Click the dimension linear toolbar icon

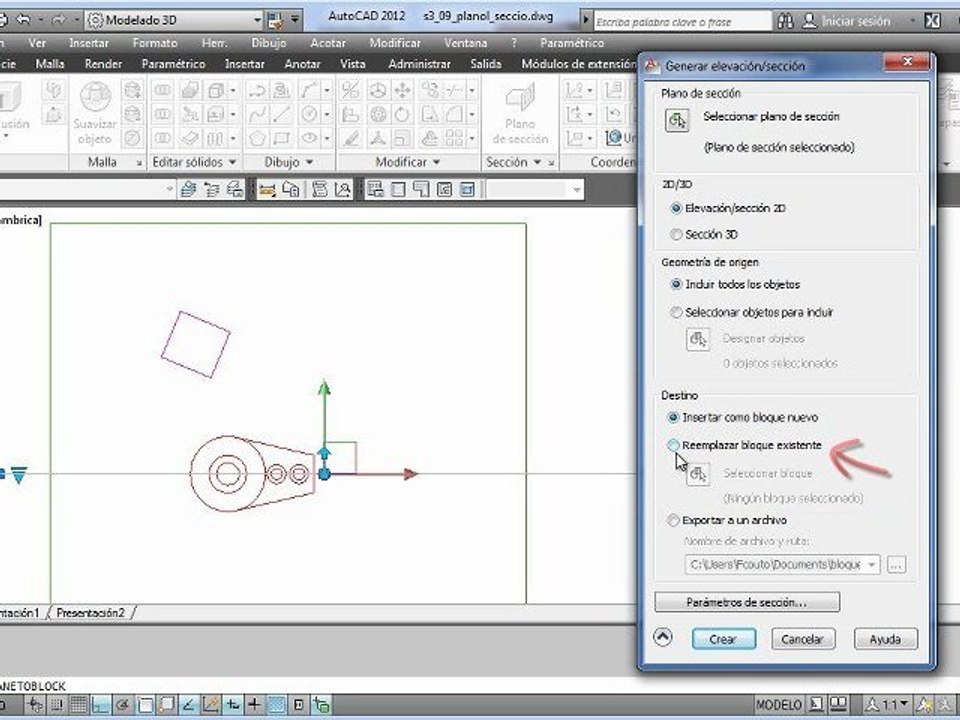267,190
